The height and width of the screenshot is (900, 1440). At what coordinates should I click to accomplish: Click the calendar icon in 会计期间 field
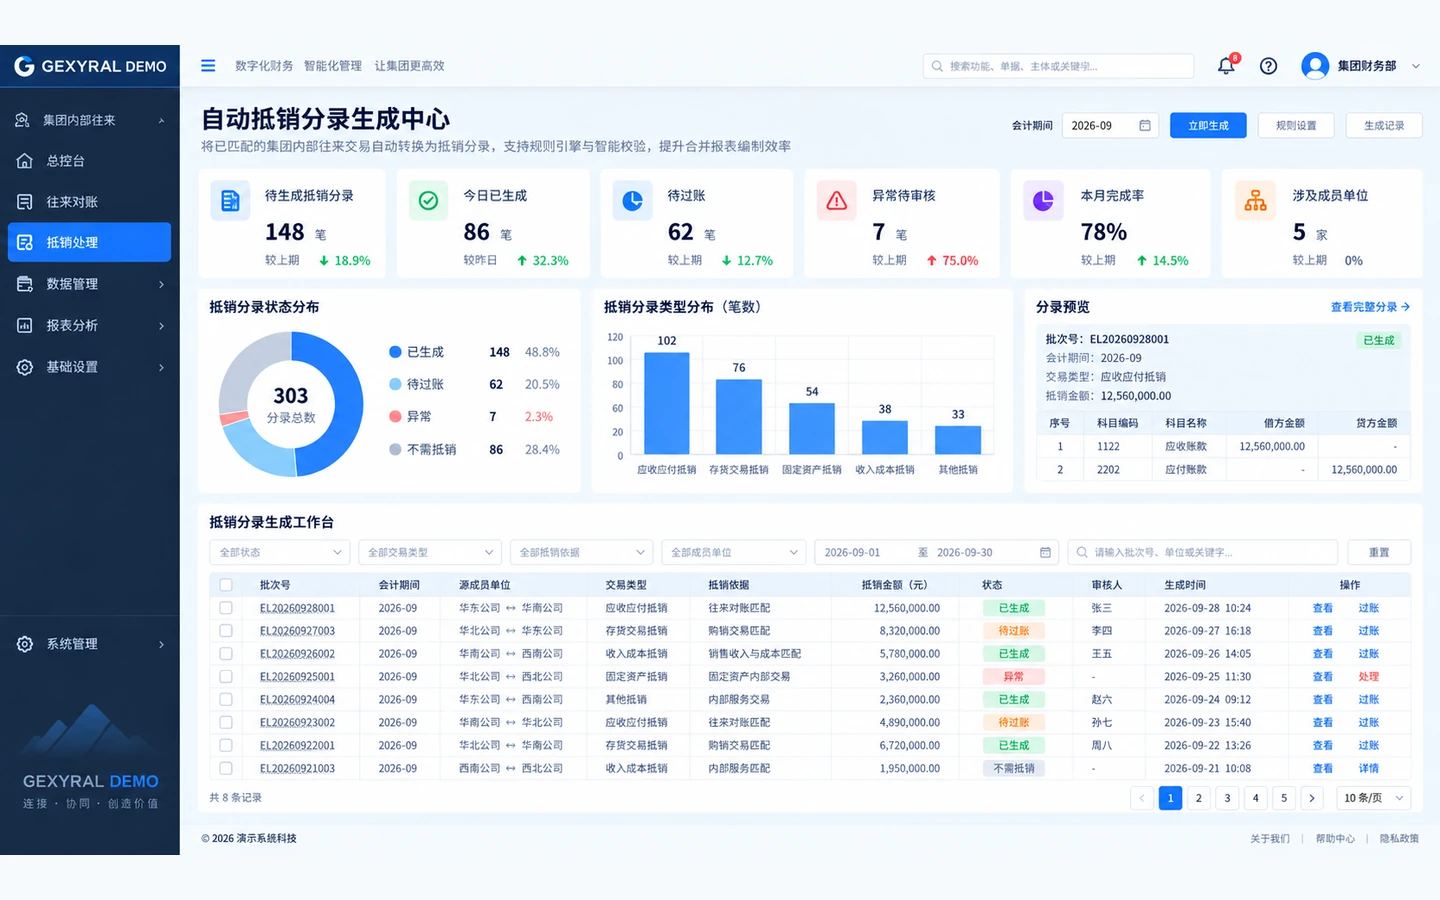(1145, 126)
